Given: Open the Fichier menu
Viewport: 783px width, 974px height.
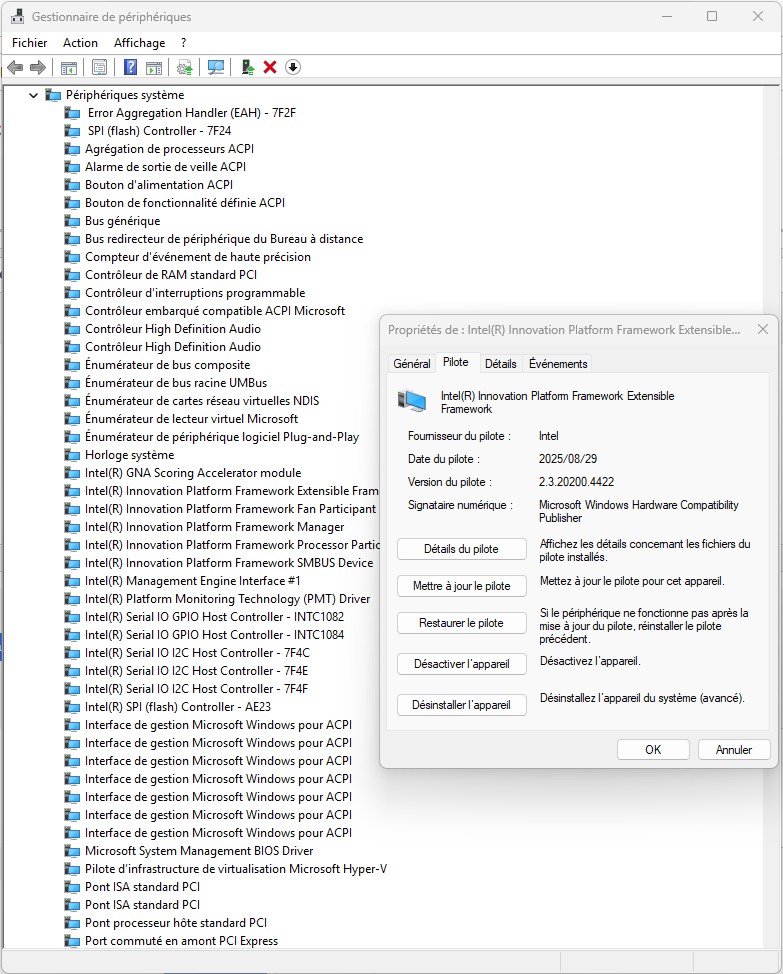Looking at the screenshot, I should (x=30, y=43).
